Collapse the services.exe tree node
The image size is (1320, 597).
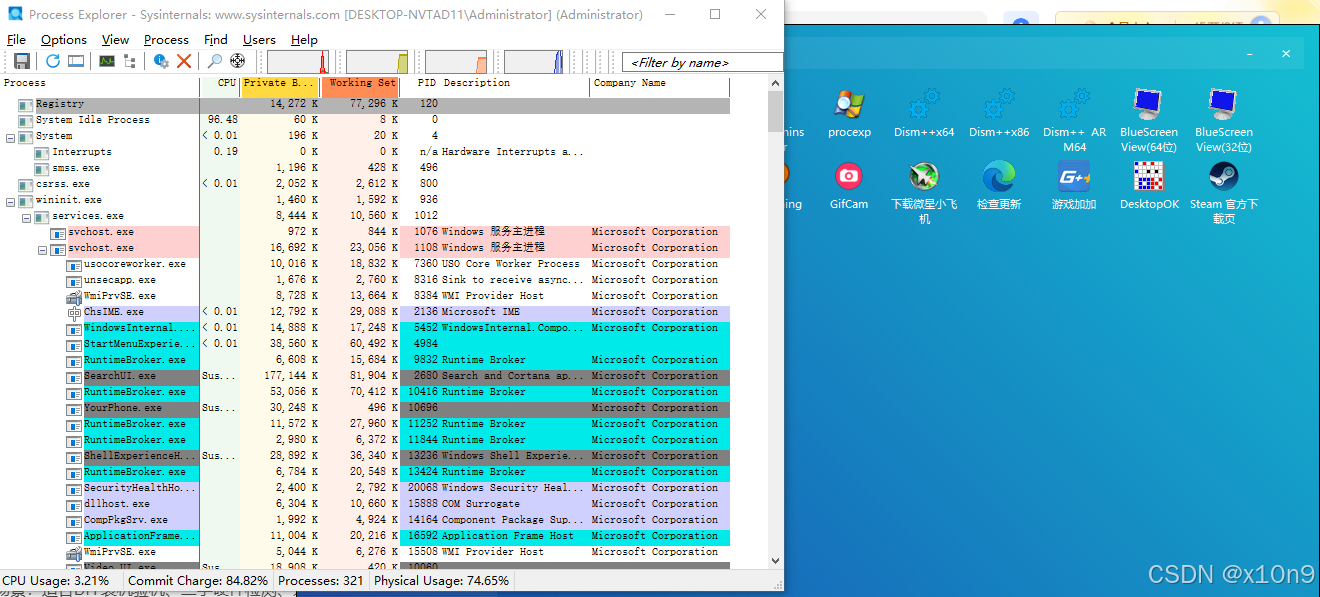[26, 216]
